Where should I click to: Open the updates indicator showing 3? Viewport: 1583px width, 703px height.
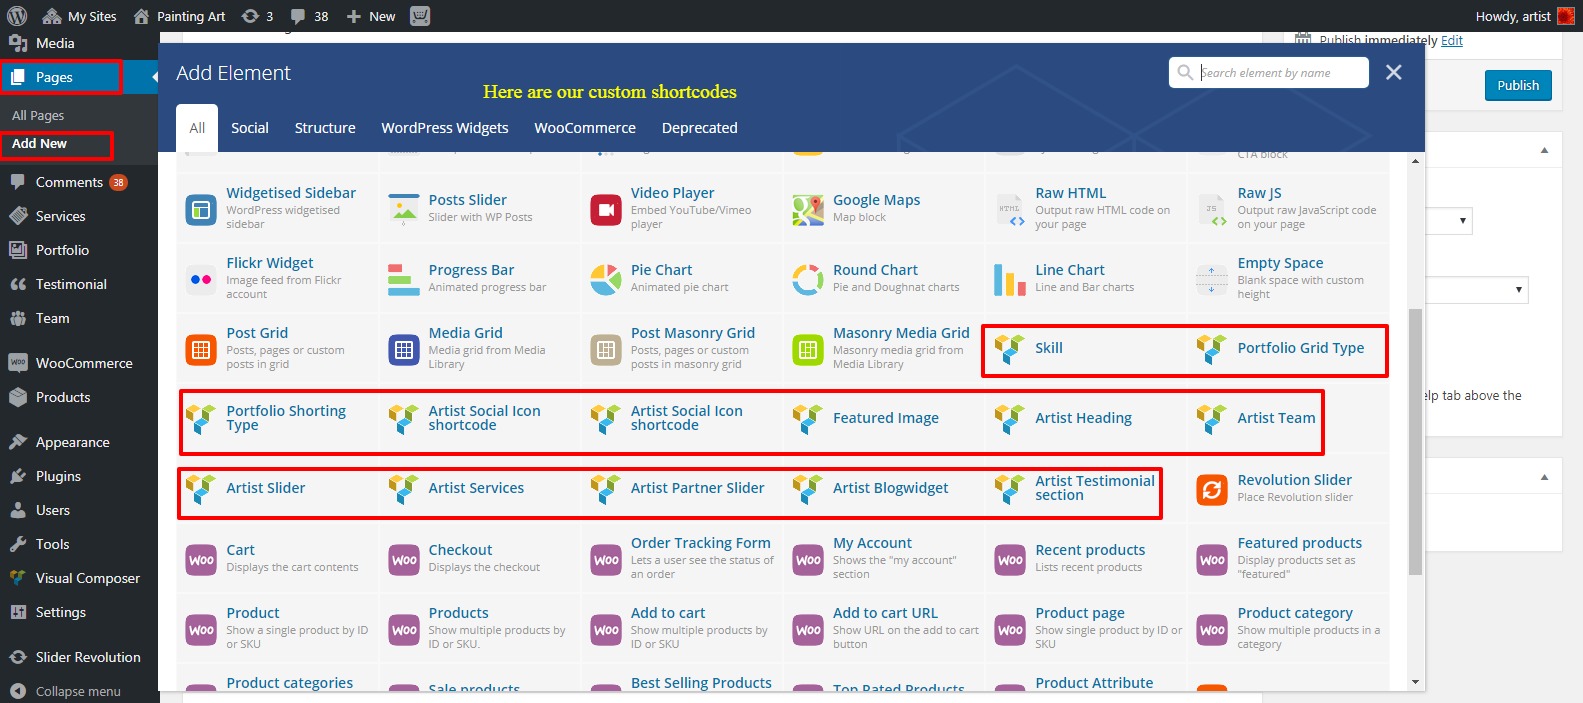[x=257, y=16]
